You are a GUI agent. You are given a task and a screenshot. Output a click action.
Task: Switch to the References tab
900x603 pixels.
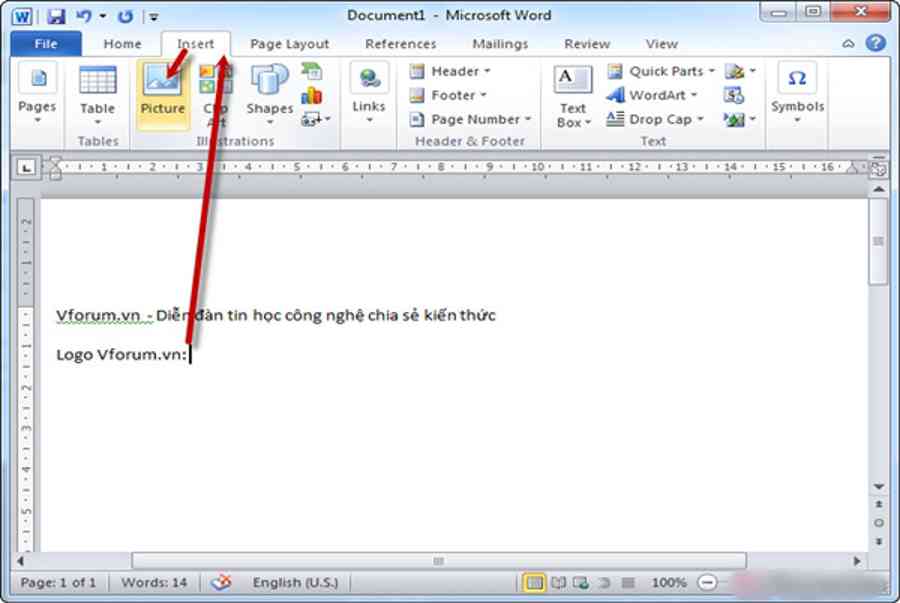(x=401, y=44)
